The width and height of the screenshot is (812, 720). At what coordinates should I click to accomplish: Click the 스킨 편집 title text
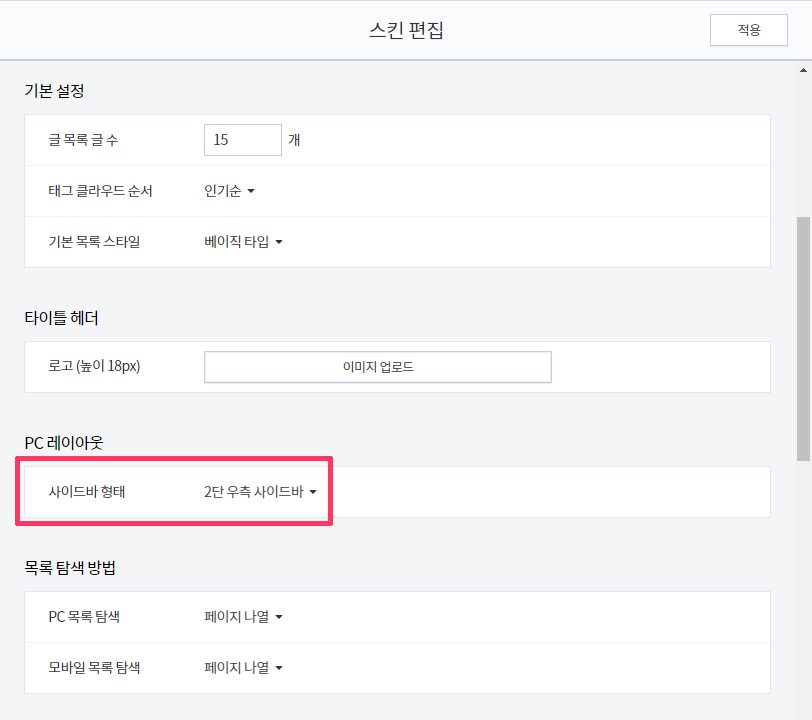click(x=406, y=30)
